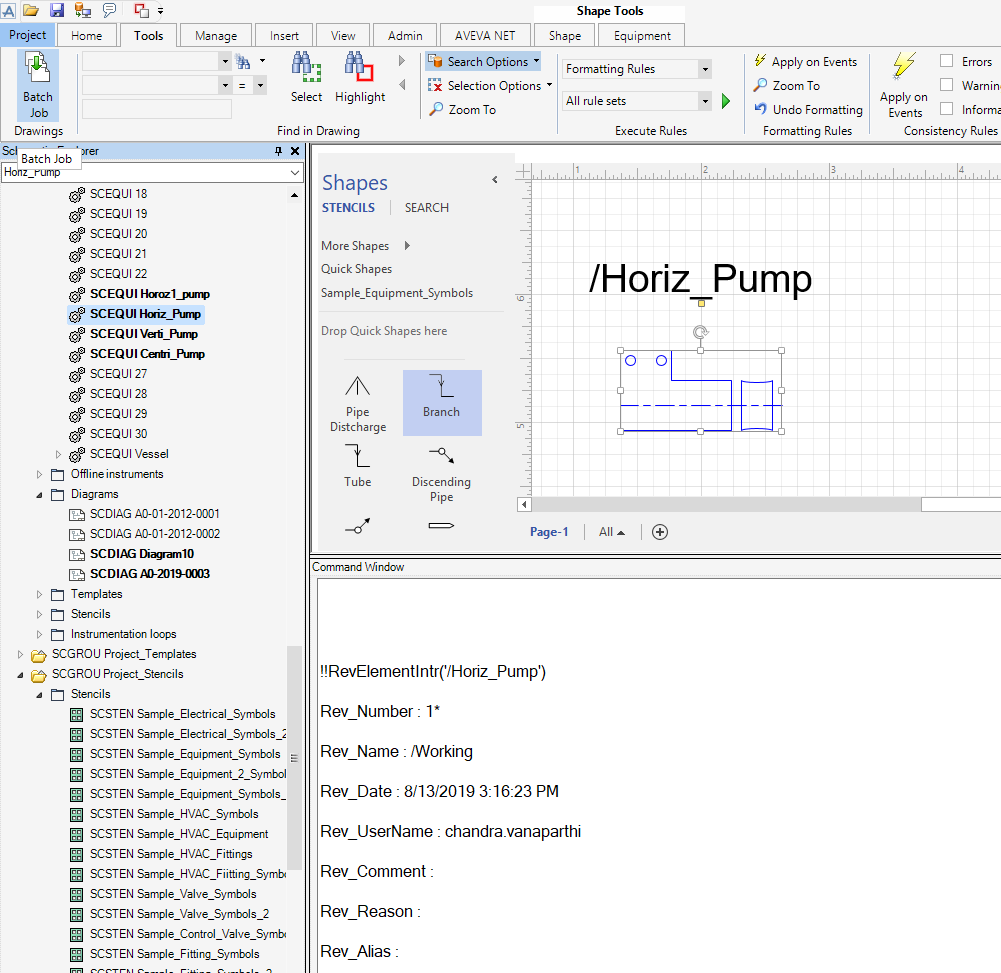The height and width of the screenshot is (973, 1001).
Task: Enable the Errors checkbox
Action: coord(946,61)
